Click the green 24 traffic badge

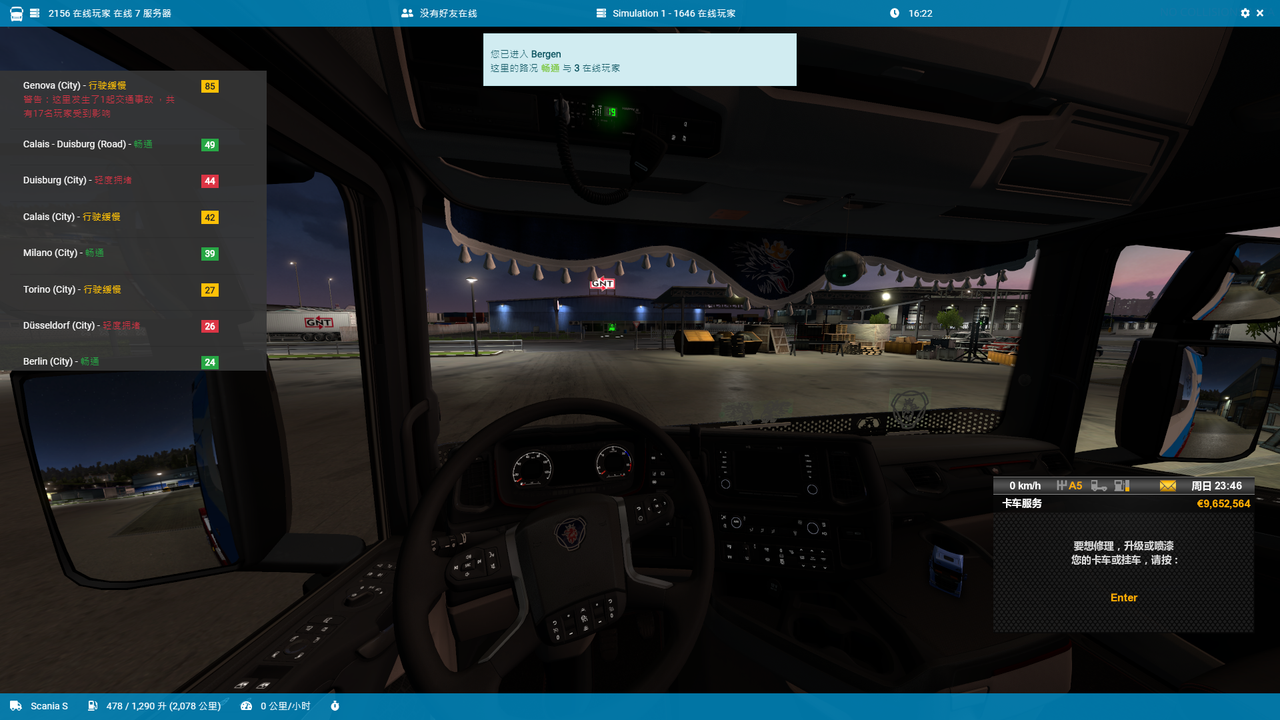[210, 362]
